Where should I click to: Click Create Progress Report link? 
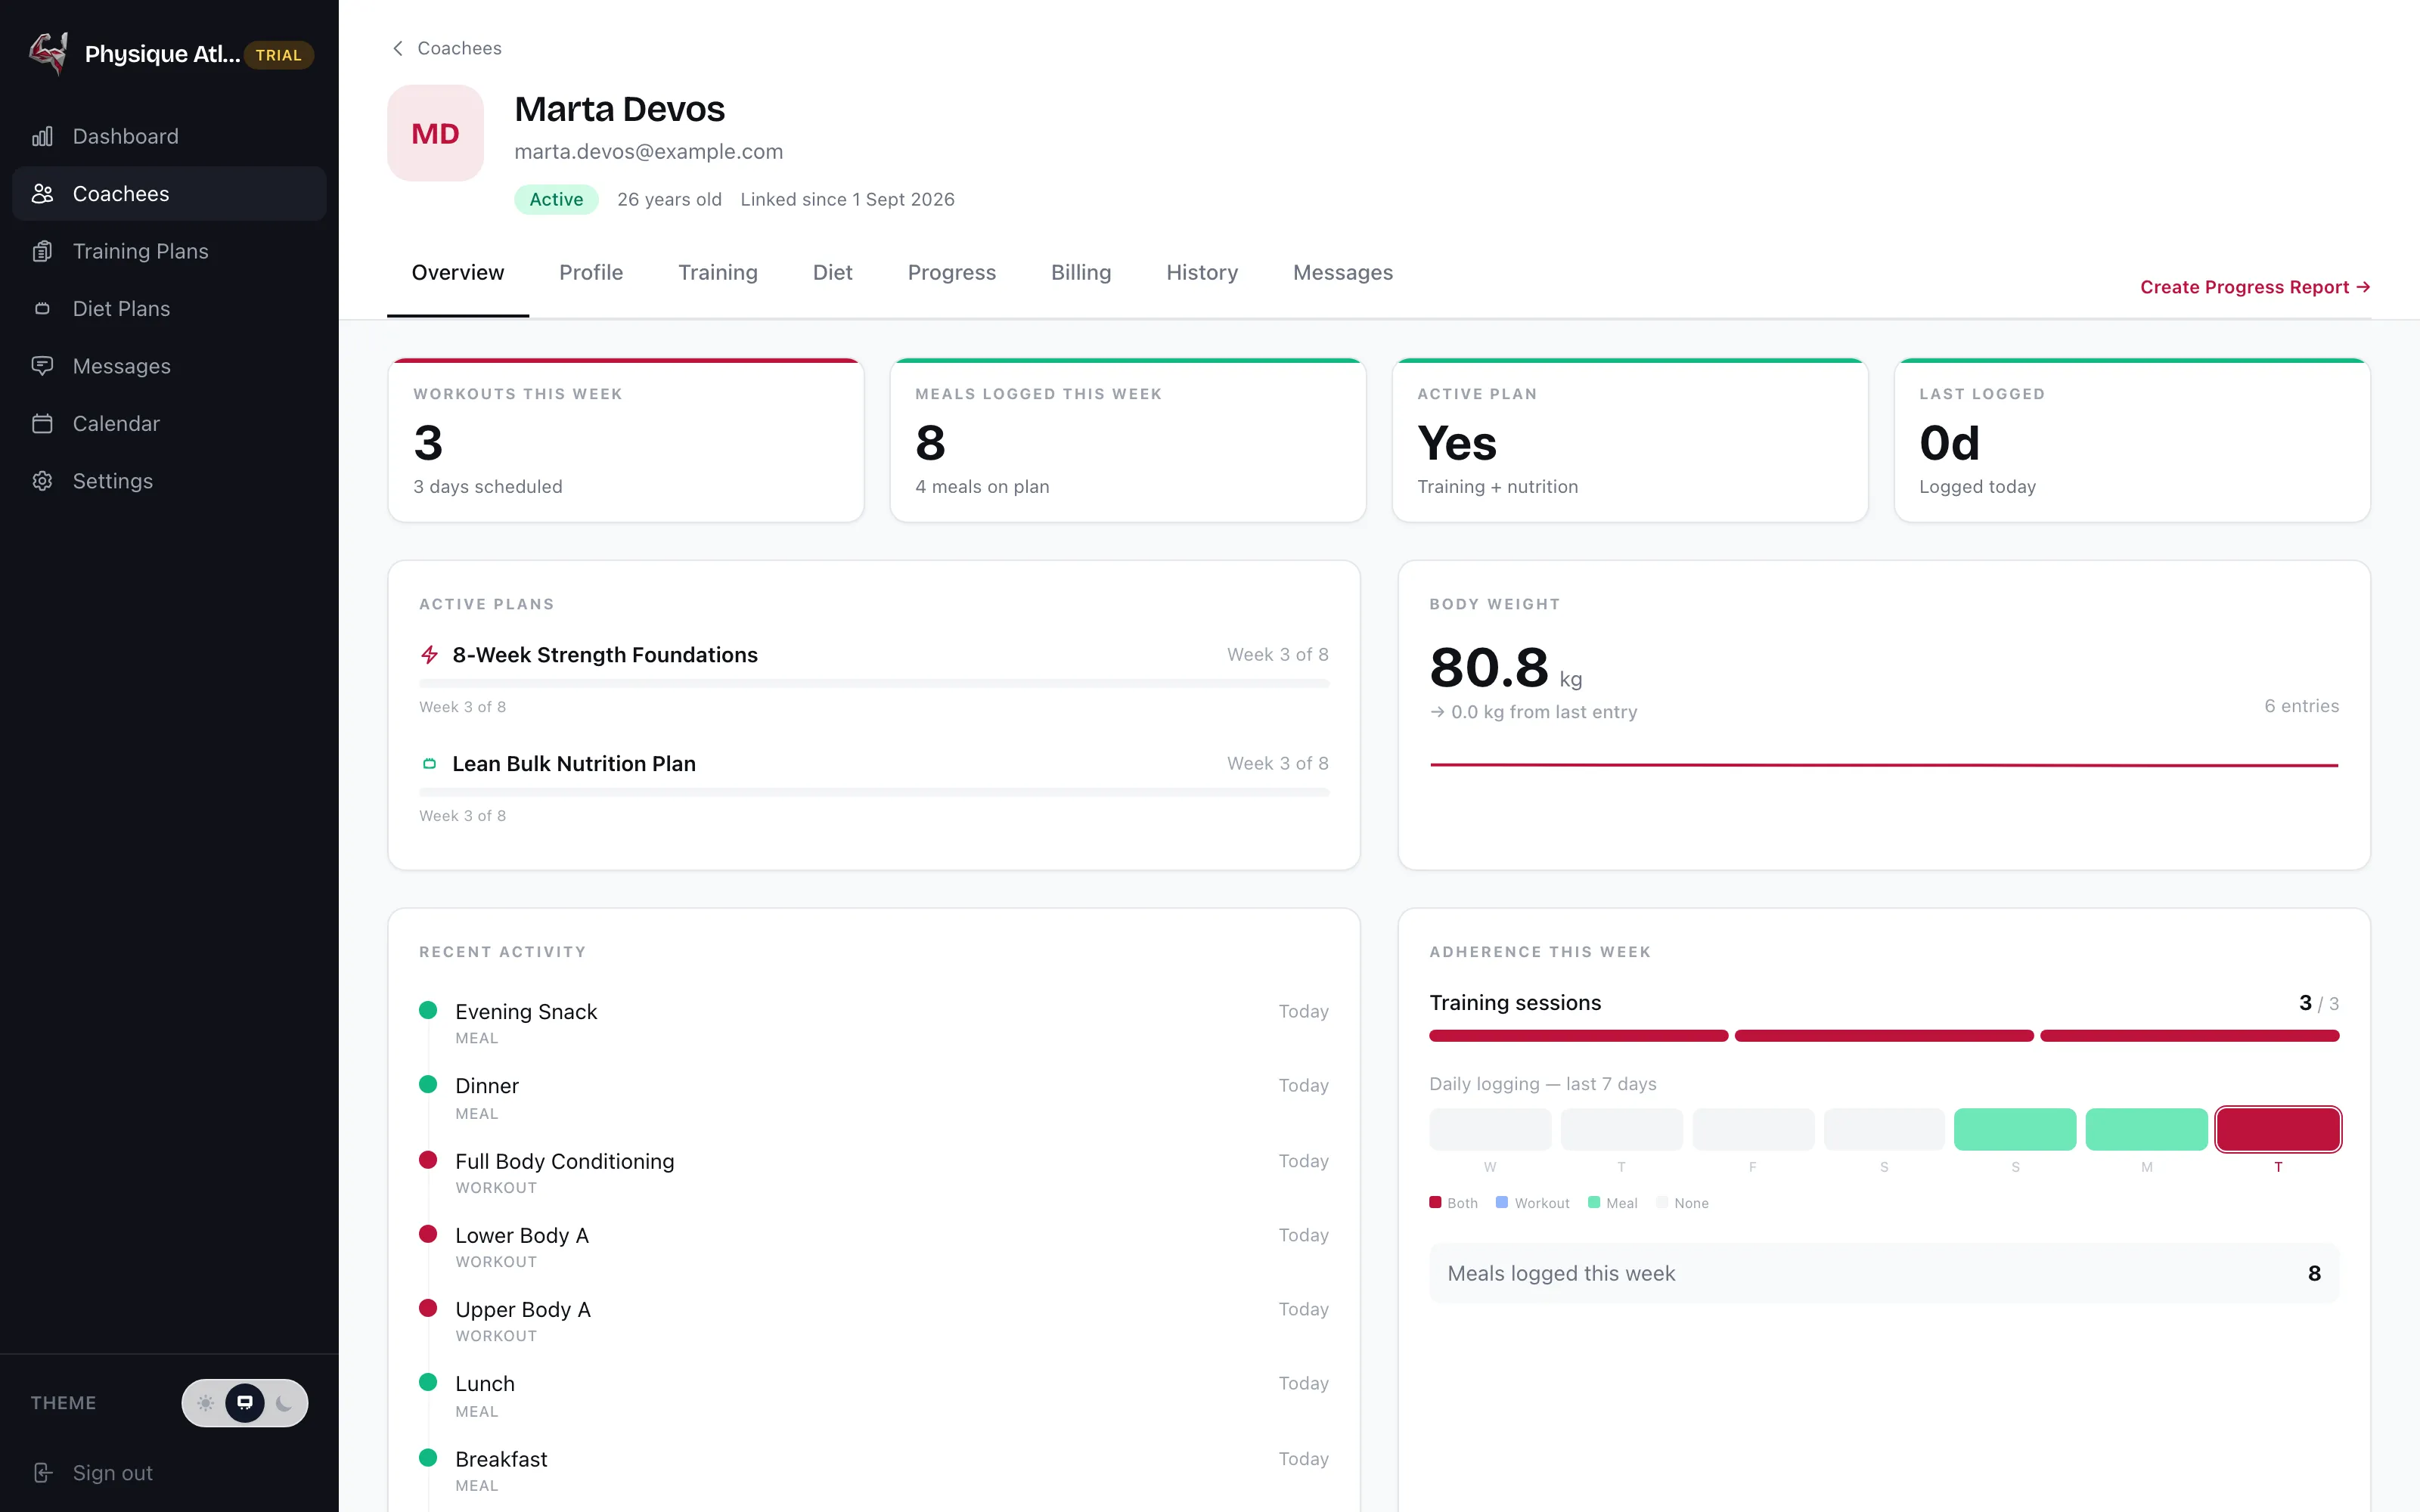pos(2255,287)
